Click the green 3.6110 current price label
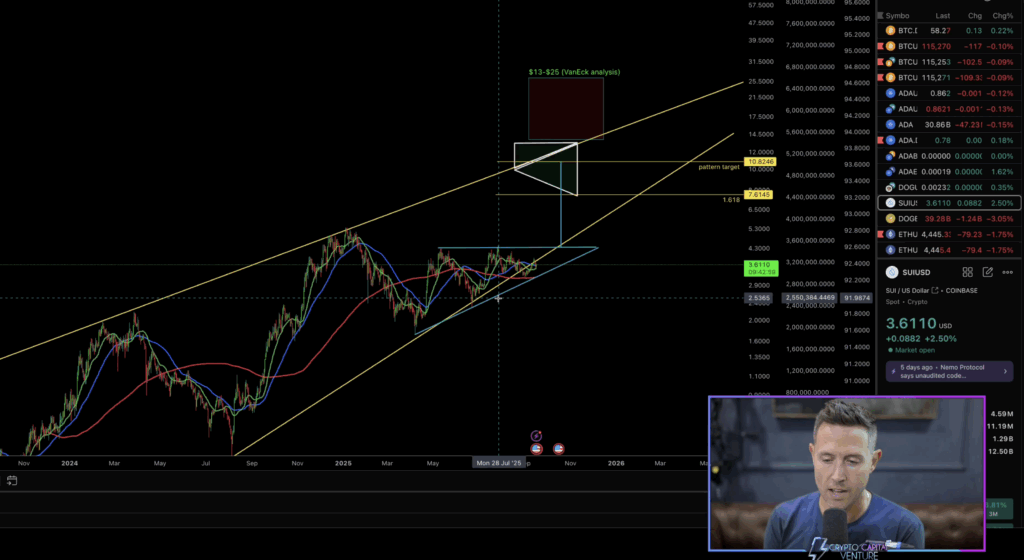1024x560 pixels. (x=759, y=265)
